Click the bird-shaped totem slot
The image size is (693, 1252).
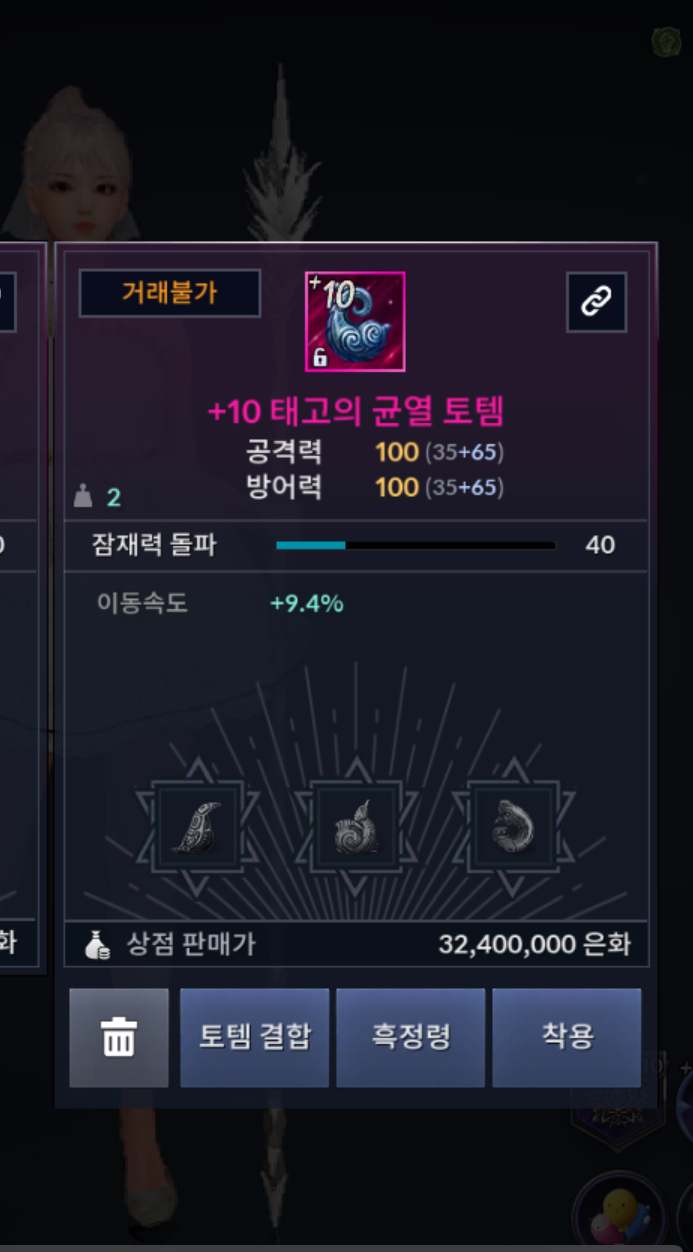[197, 827]
